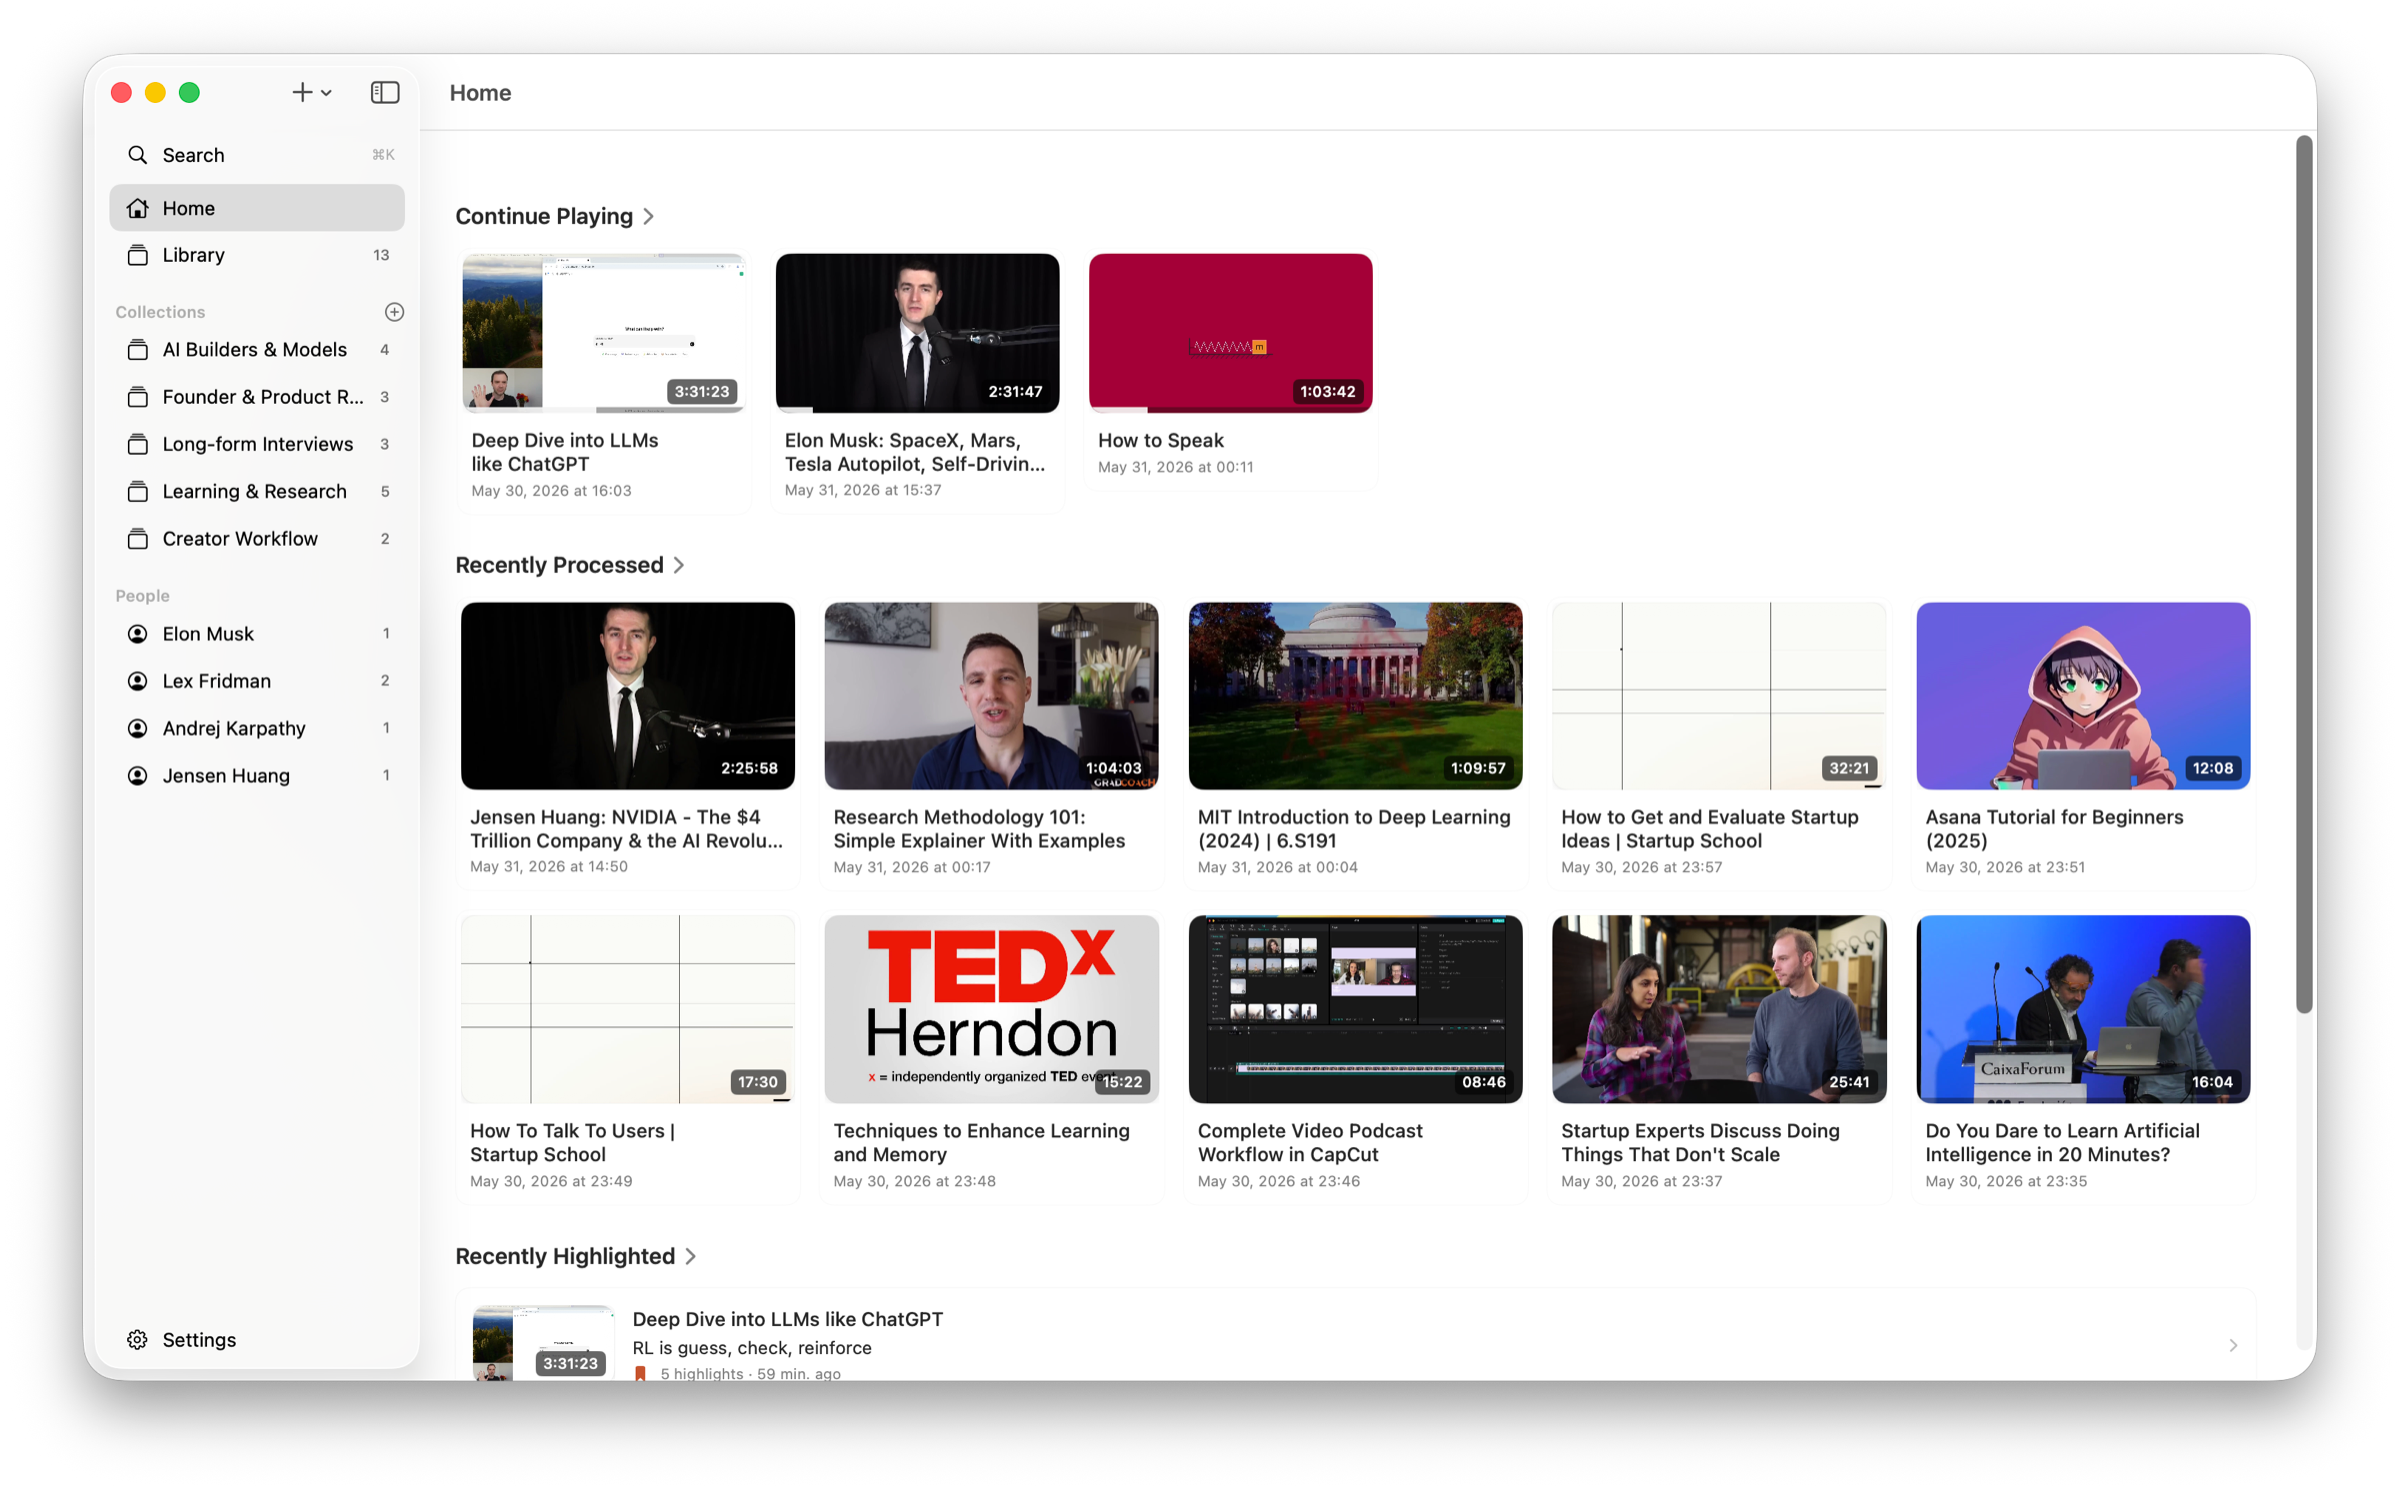Click the vertical scrollbar on the right
The image size is (2400, 1488).
[2304, 574]
